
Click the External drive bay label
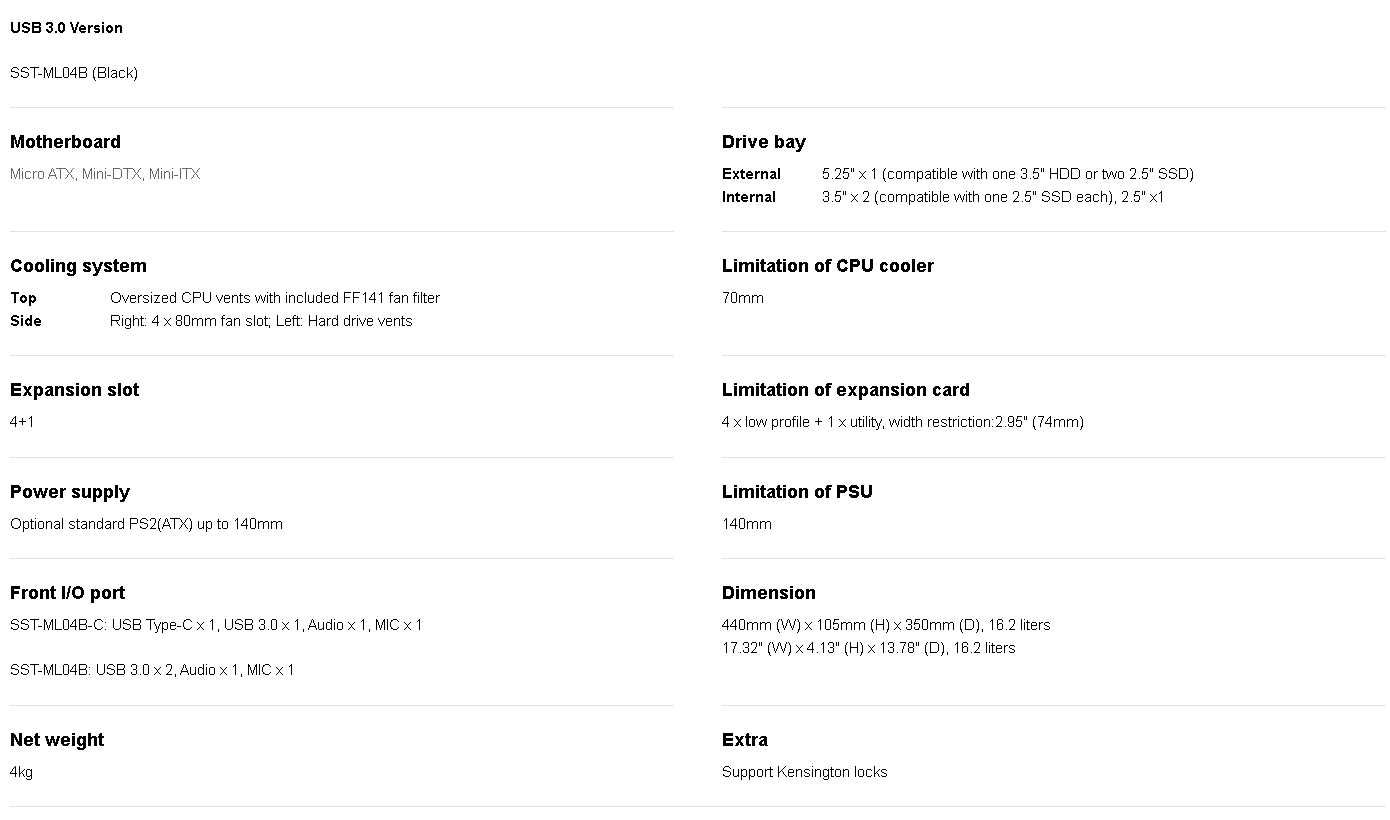[751, 174]
